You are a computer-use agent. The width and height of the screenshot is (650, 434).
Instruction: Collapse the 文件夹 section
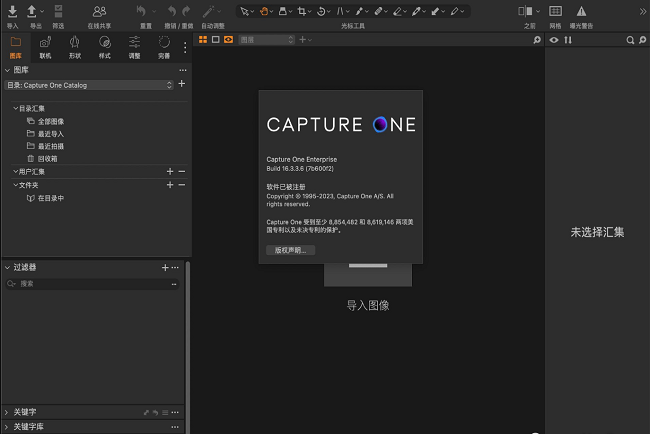pos(15,185)
